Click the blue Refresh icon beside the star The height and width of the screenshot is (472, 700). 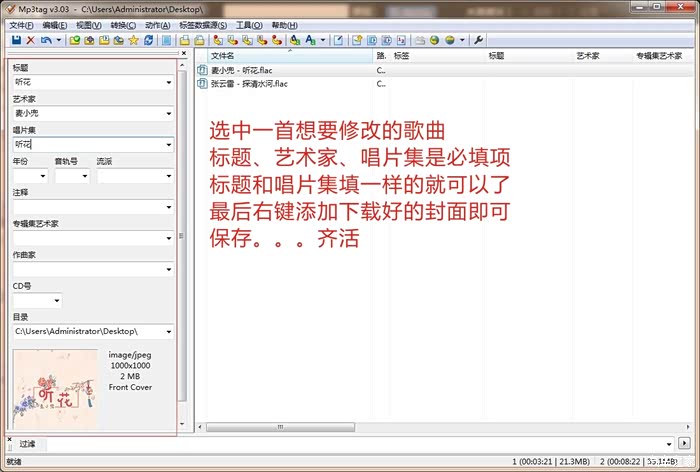point(149,40)
